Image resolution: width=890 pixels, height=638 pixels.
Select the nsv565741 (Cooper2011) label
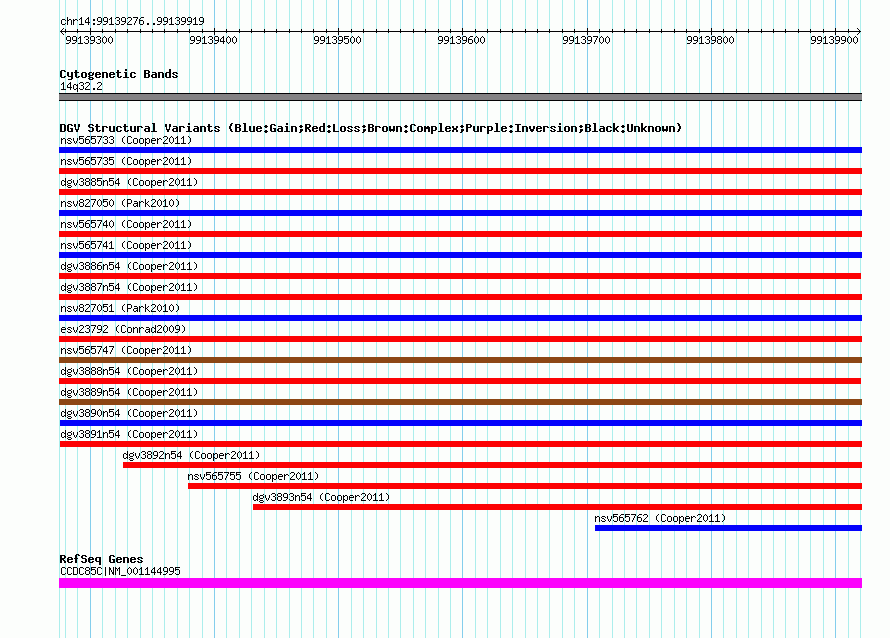point(126,245)
